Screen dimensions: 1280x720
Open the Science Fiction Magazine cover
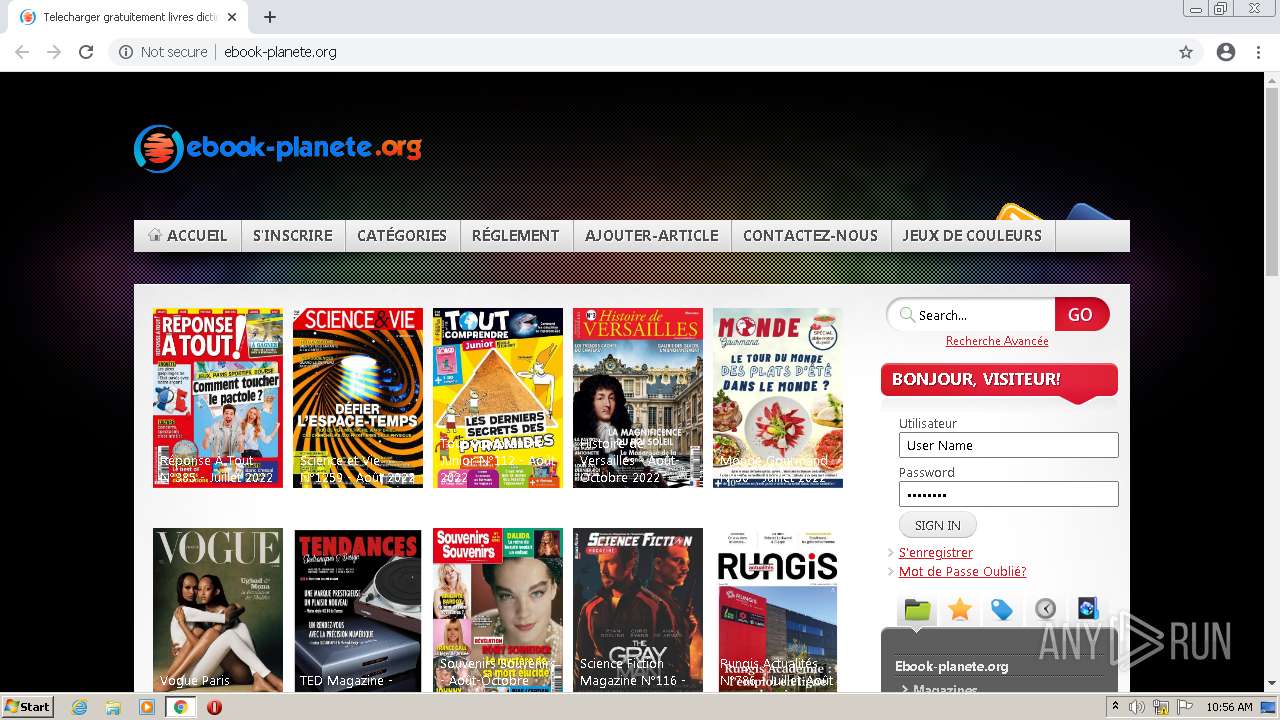pos(638,610)
